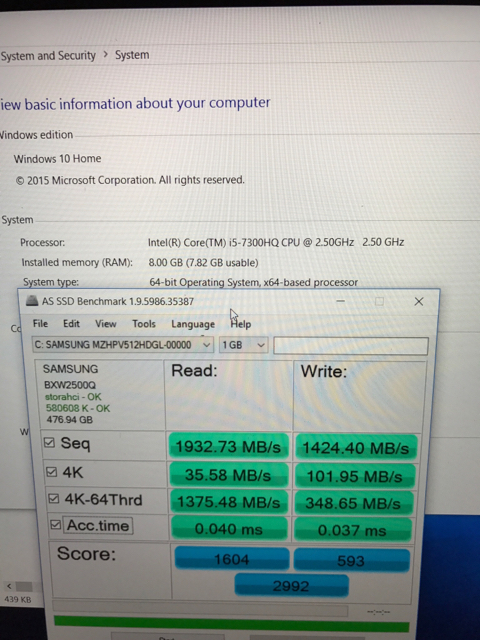
Task: Click the 4K-64Thrd read result 1375.48 MB/s
Action: tap(229, 502)
